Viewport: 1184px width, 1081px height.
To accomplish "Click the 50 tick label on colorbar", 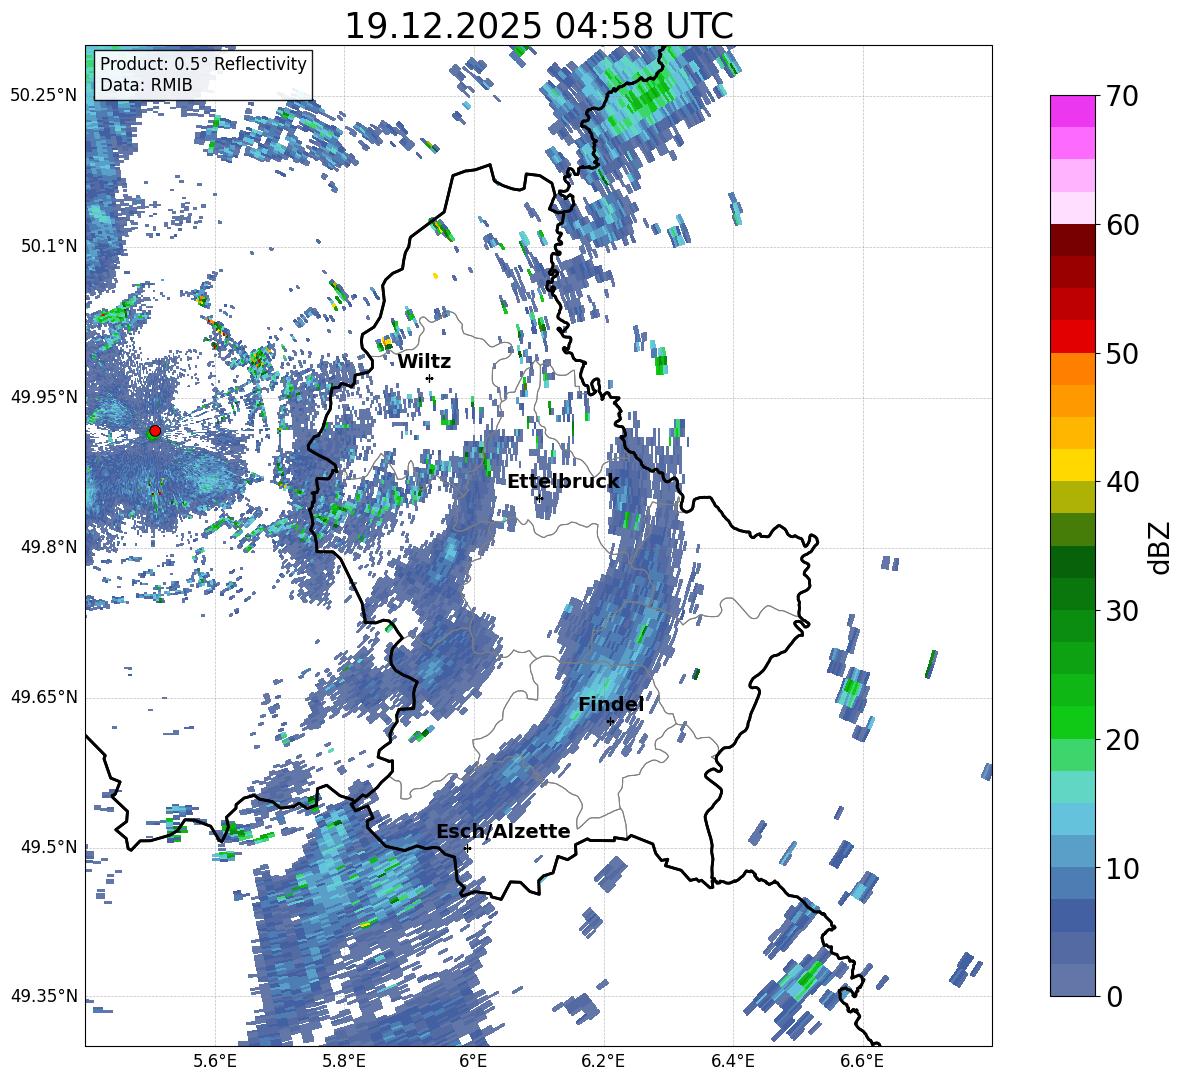I will coord(1122,353).
